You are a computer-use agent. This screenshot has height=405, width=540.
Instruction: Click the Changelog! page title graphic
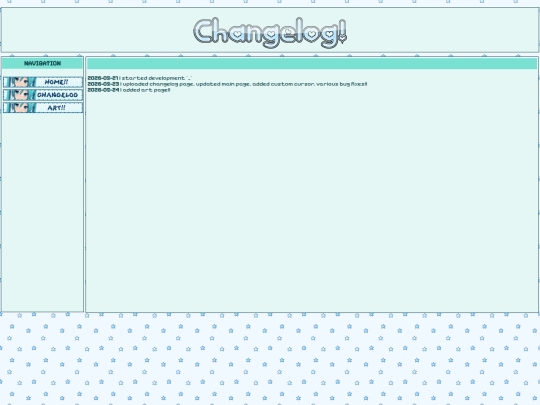coord(270,32)
